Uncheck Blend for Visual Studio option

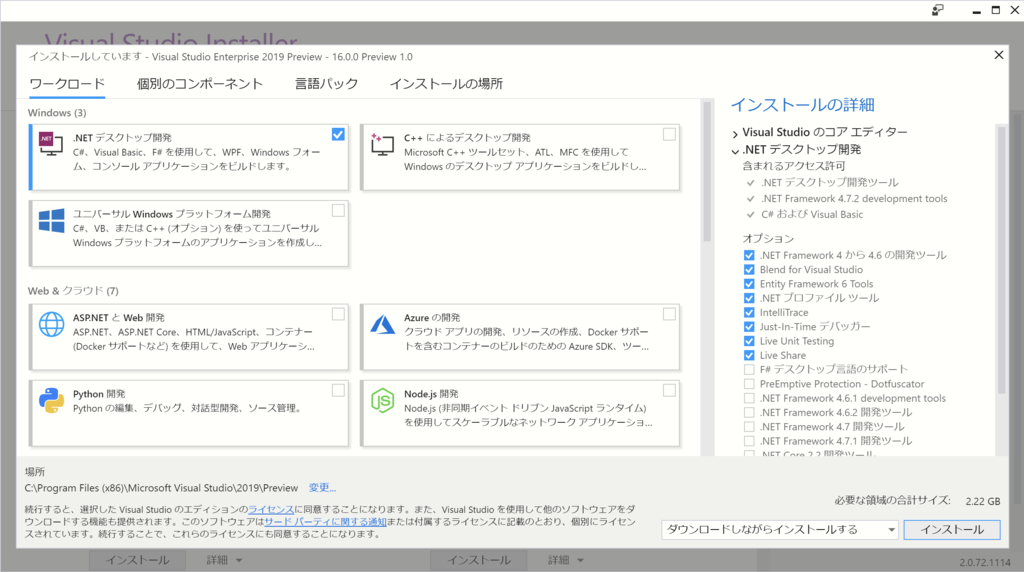(749, 270)
